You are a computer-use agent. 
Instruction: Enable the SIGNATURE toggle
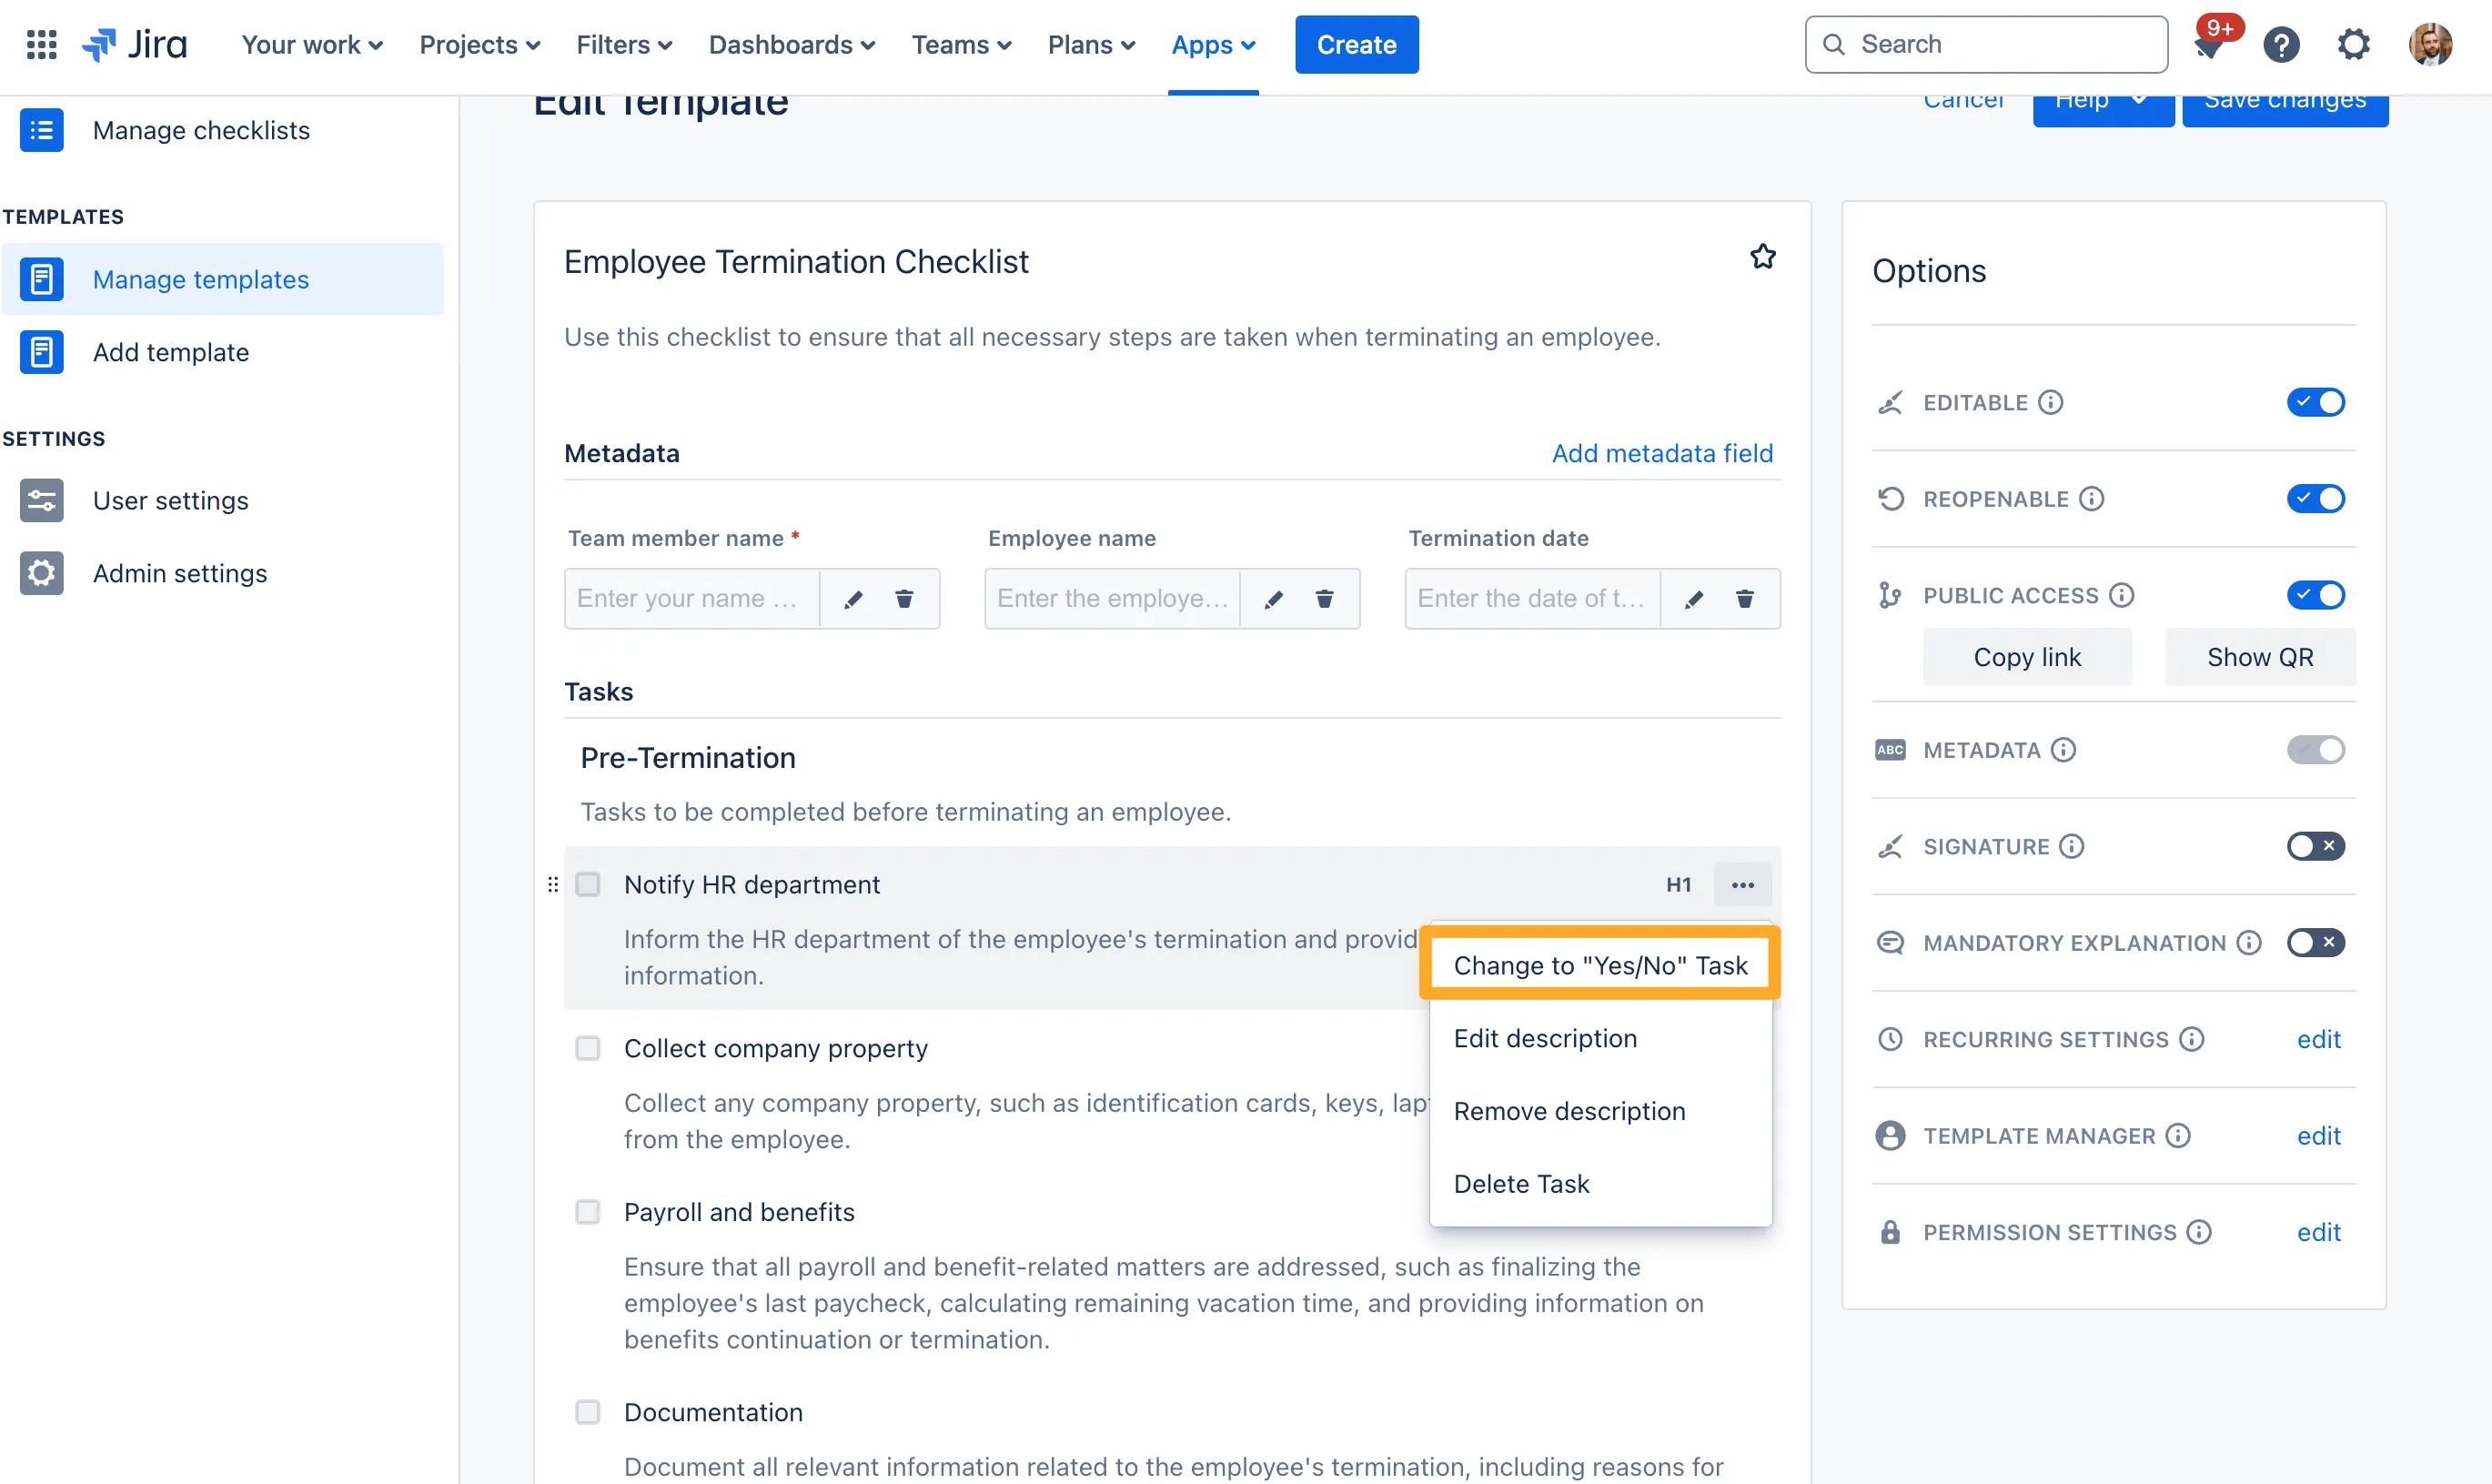click(x=2315, y=846)
